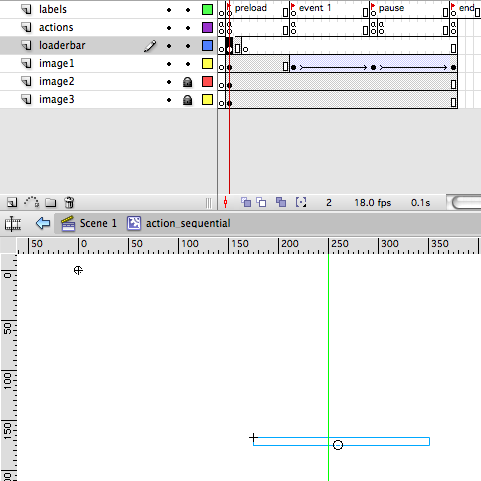Click action_sequential symbol in edit bar
Viewport: 481px width, 481px height.
click(x=188, y=223)
